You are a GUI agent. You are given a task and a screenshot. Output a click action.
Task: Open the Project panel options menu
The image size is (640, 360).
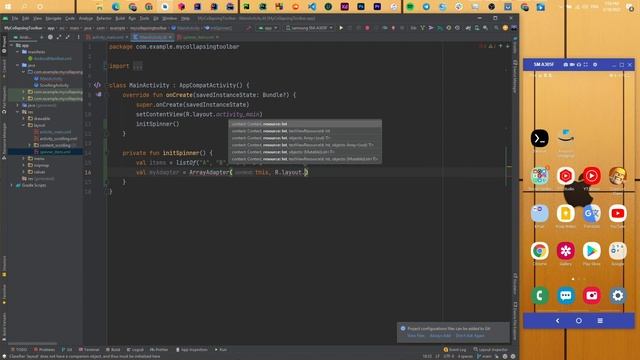click(78, 37)
